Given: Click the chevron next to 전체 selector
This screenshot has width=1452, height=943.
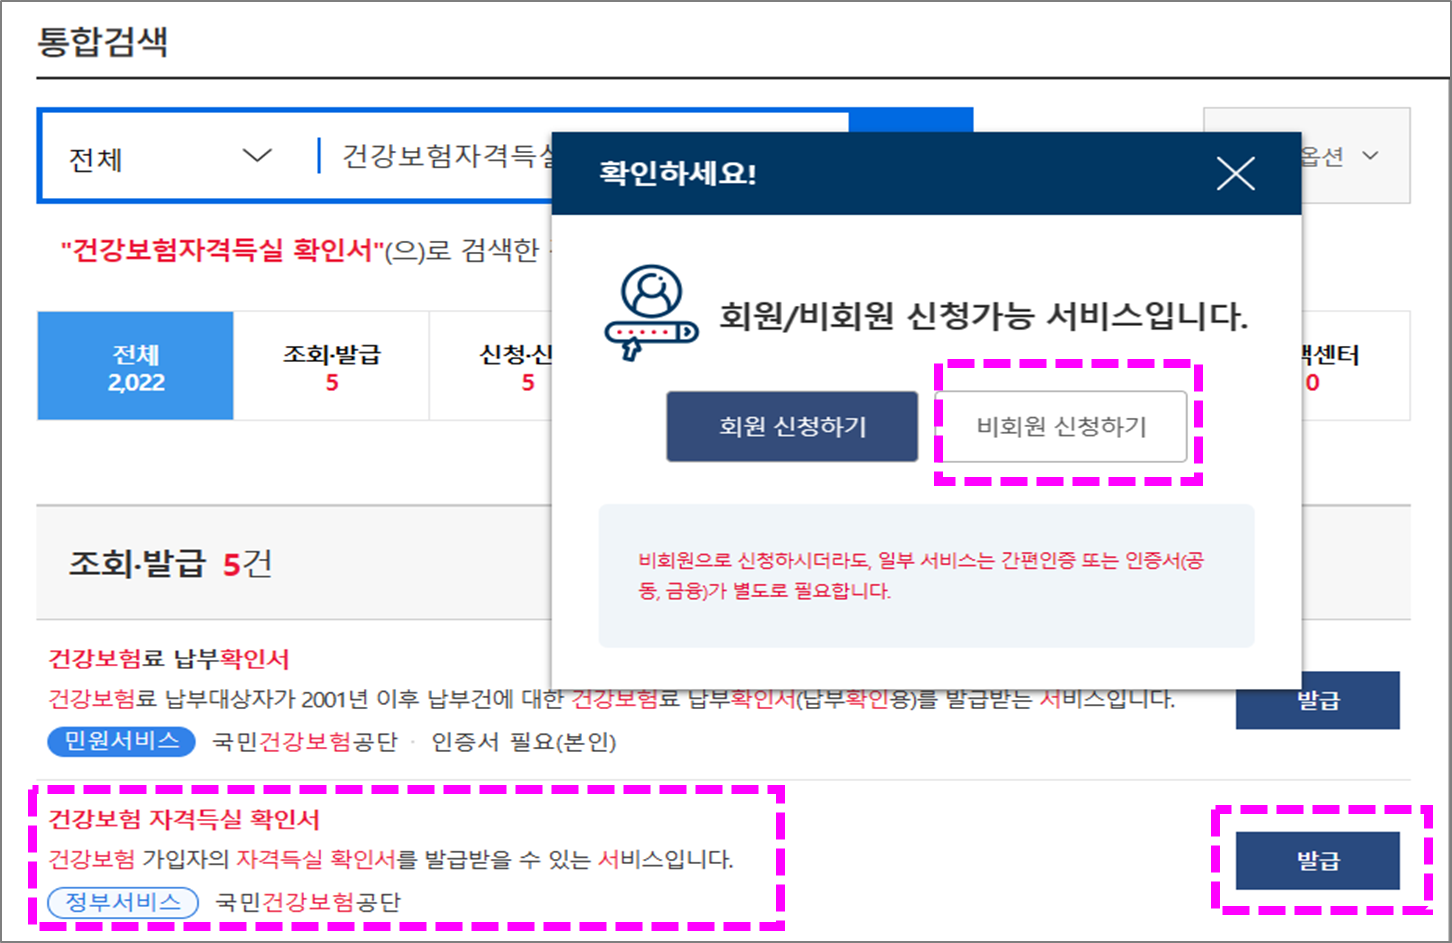Looking at the screenshot, I should (257, 157).
